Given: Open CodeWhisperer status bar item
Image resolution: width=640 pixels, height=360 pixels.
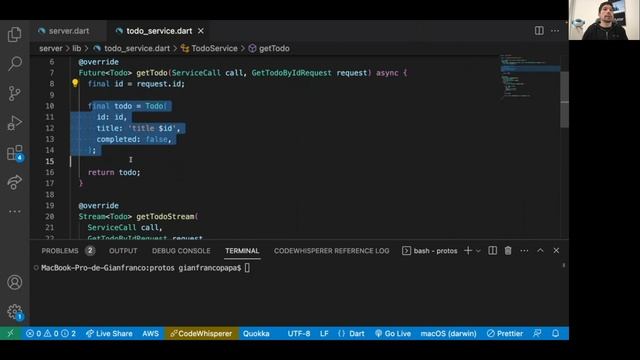Looking at the screenshot, I should (201, 333).
